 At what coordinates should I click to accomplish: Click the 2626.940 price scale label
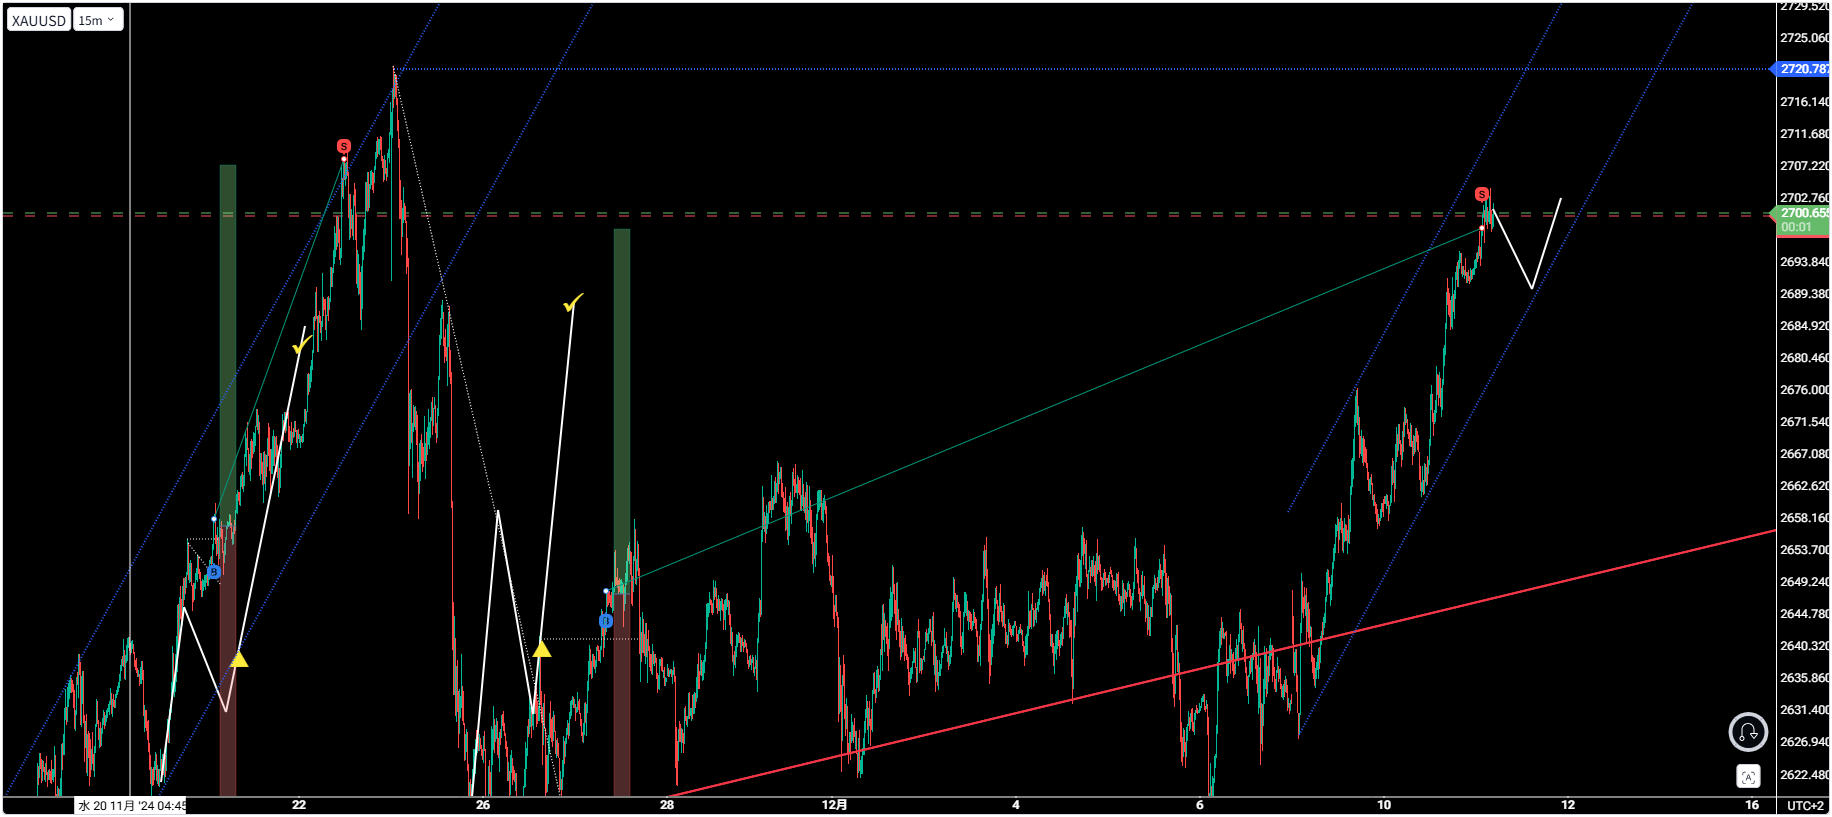[x=1804, y=742]
